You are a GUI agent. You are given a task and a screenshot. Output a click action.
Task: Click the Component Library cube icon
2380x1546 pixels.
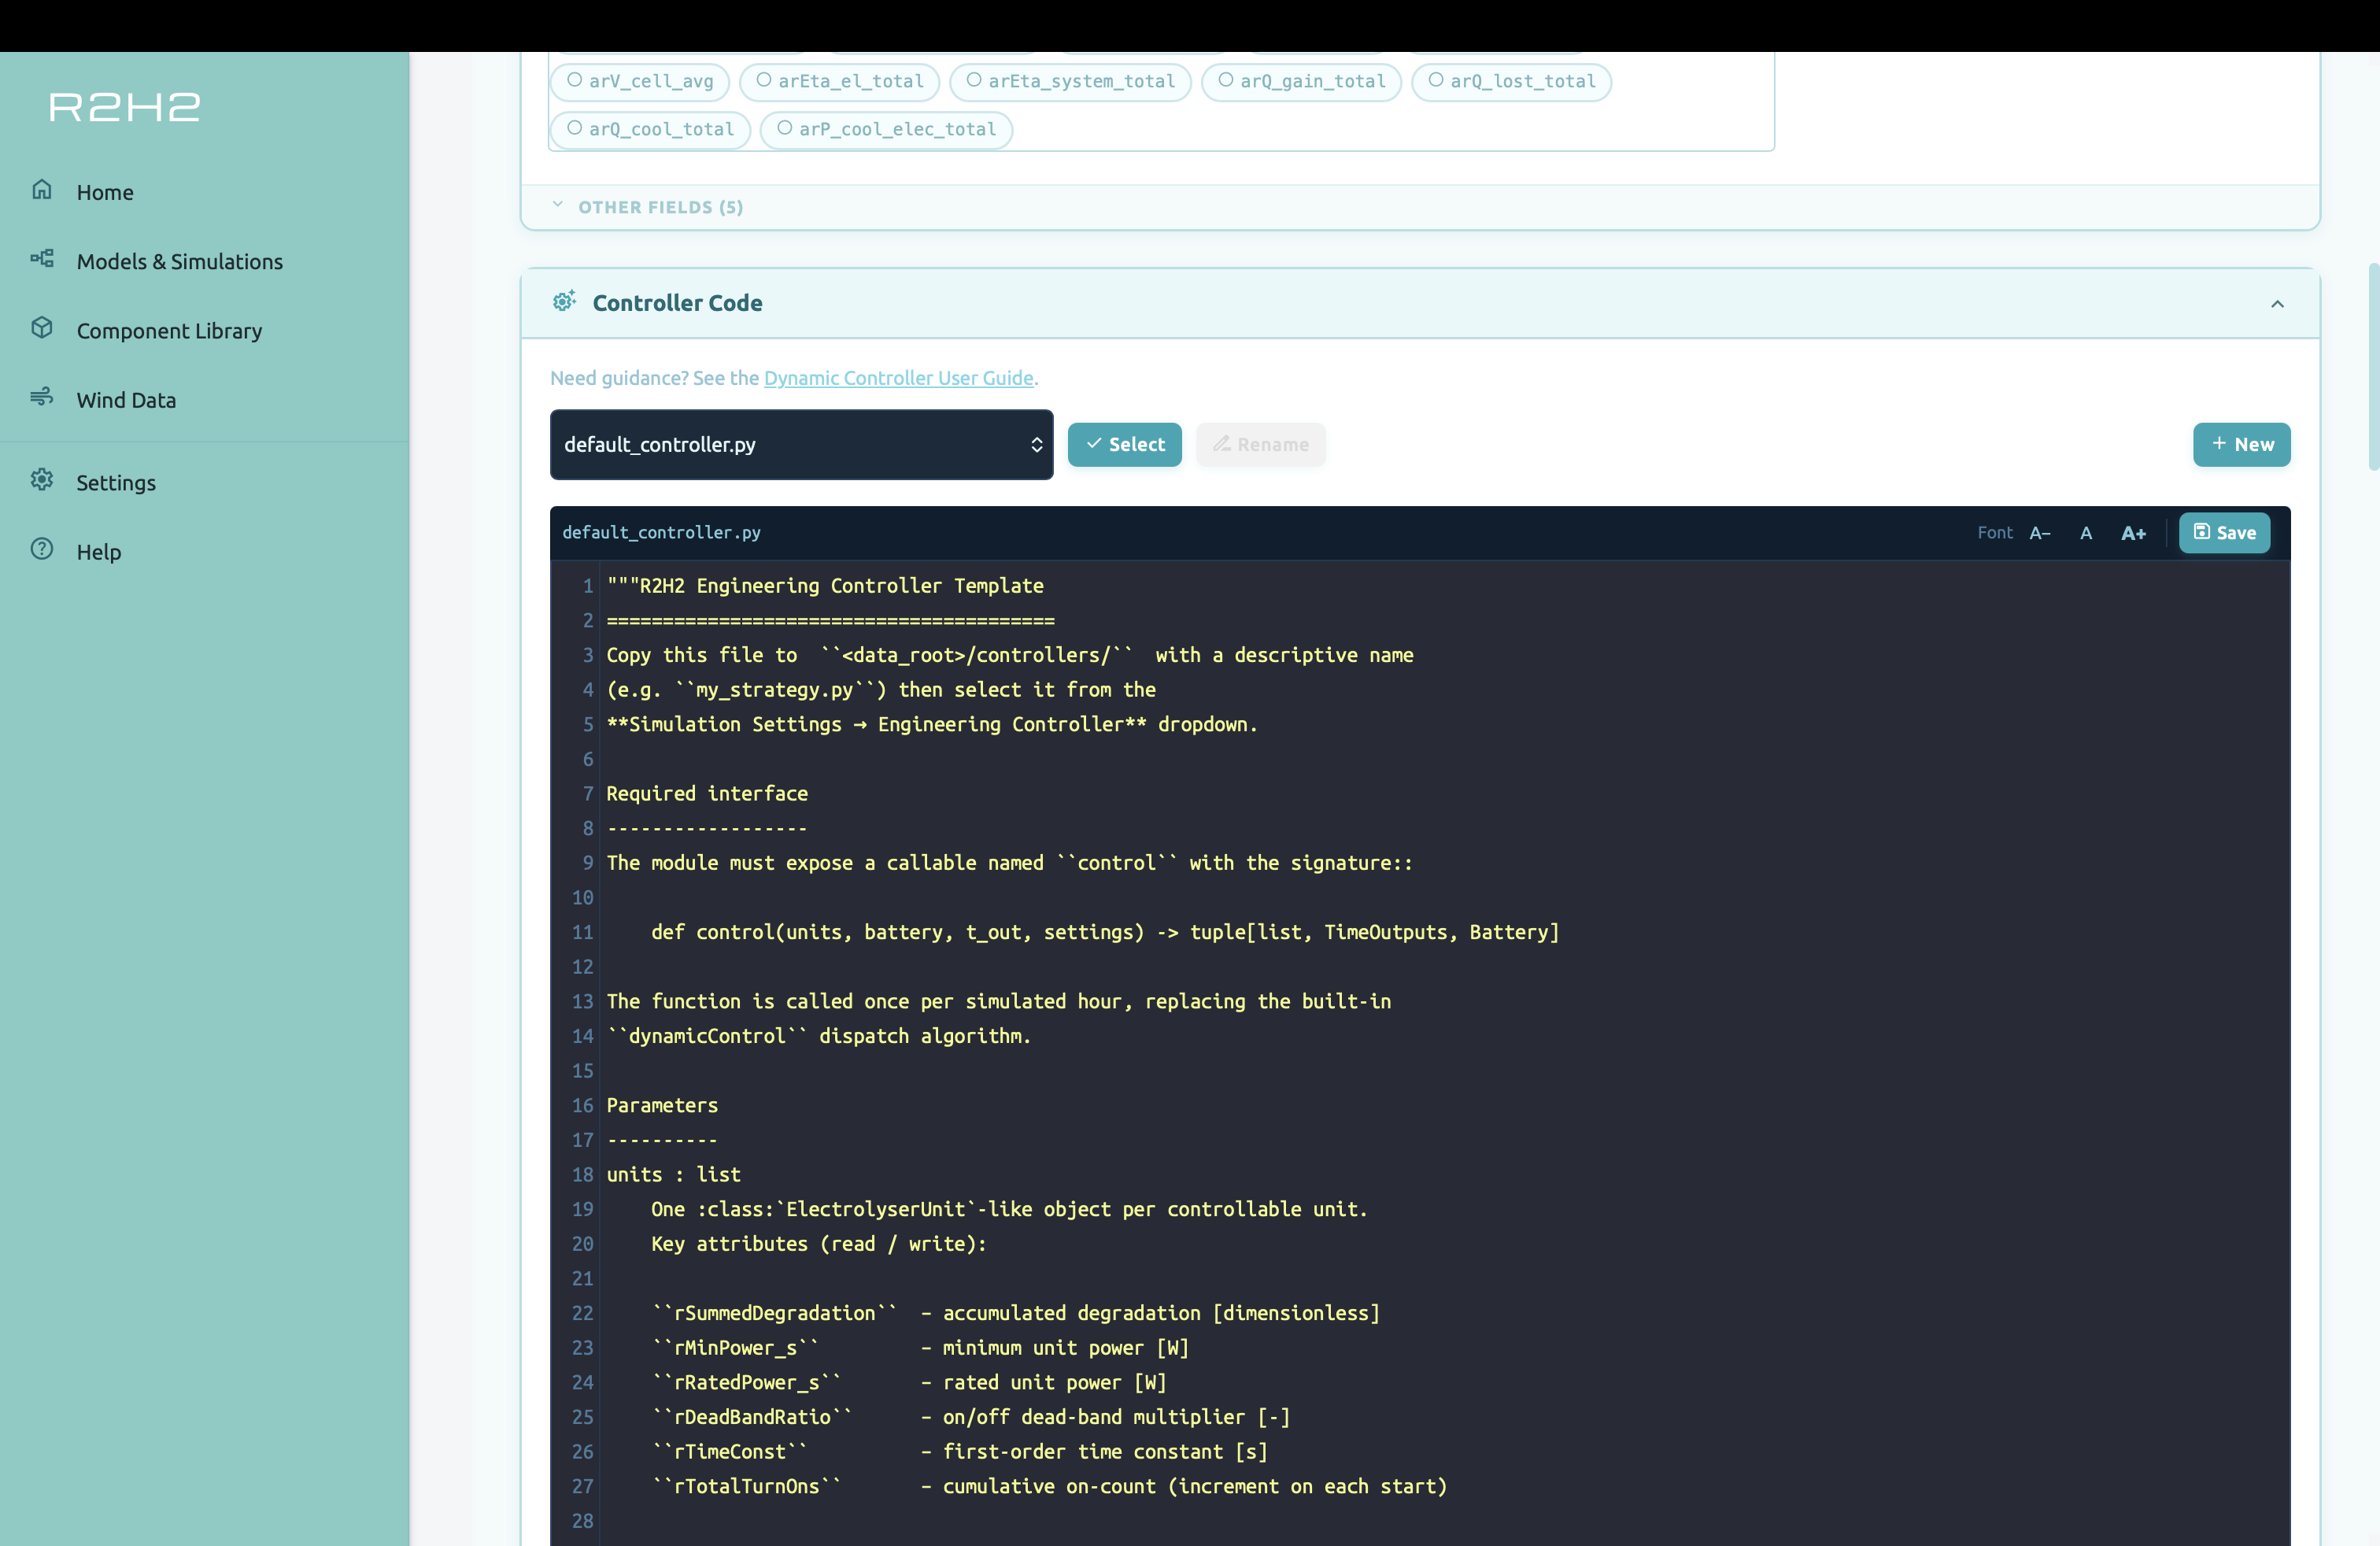42,328
